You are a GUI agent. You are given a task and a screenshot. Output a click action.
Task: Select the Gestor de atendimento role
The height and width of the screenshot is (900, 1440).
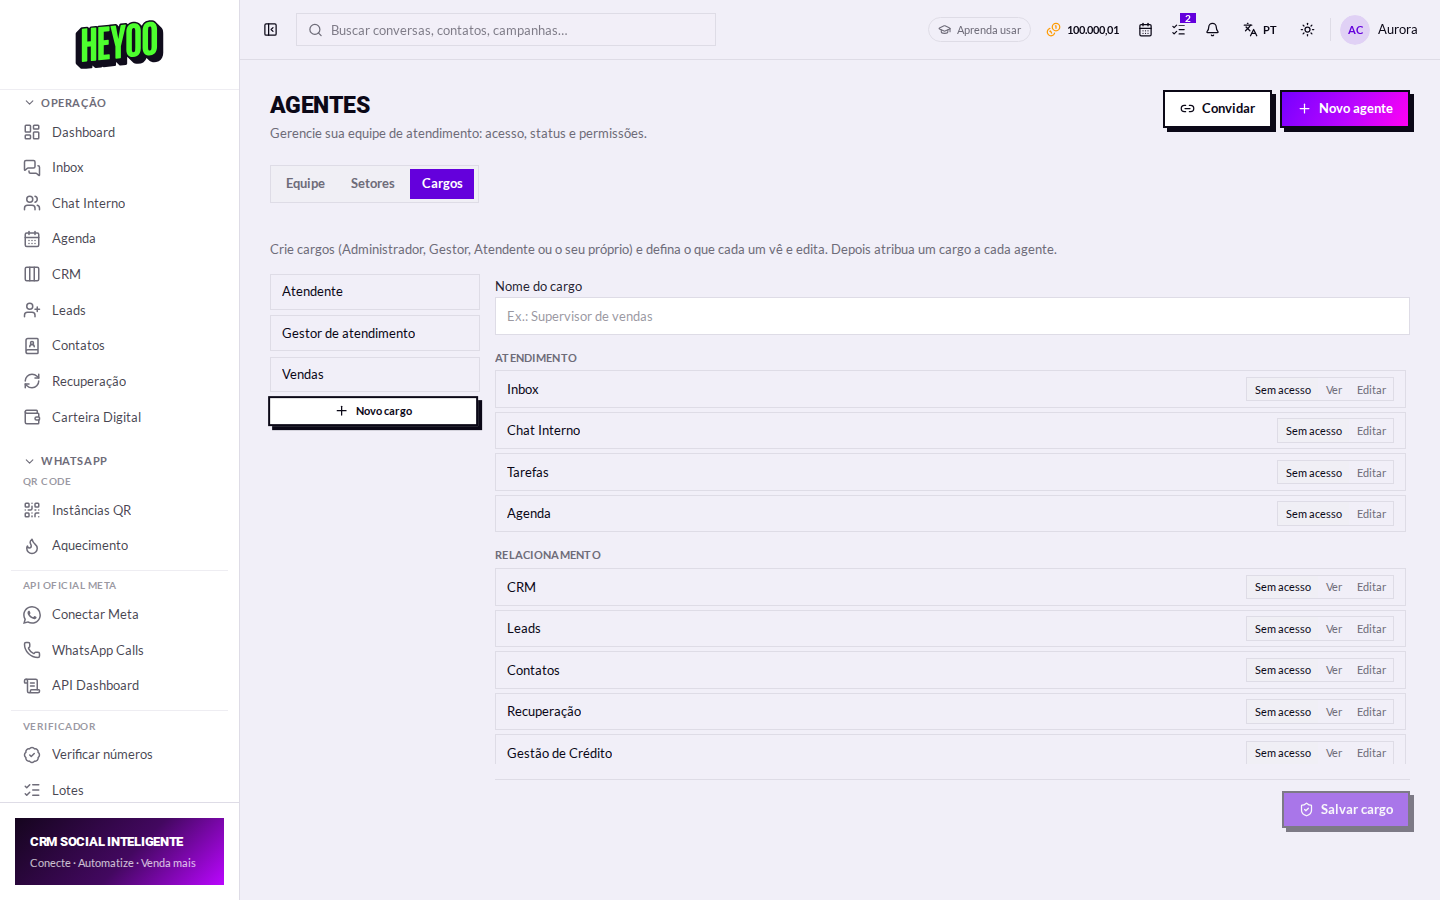click(375, 333)
